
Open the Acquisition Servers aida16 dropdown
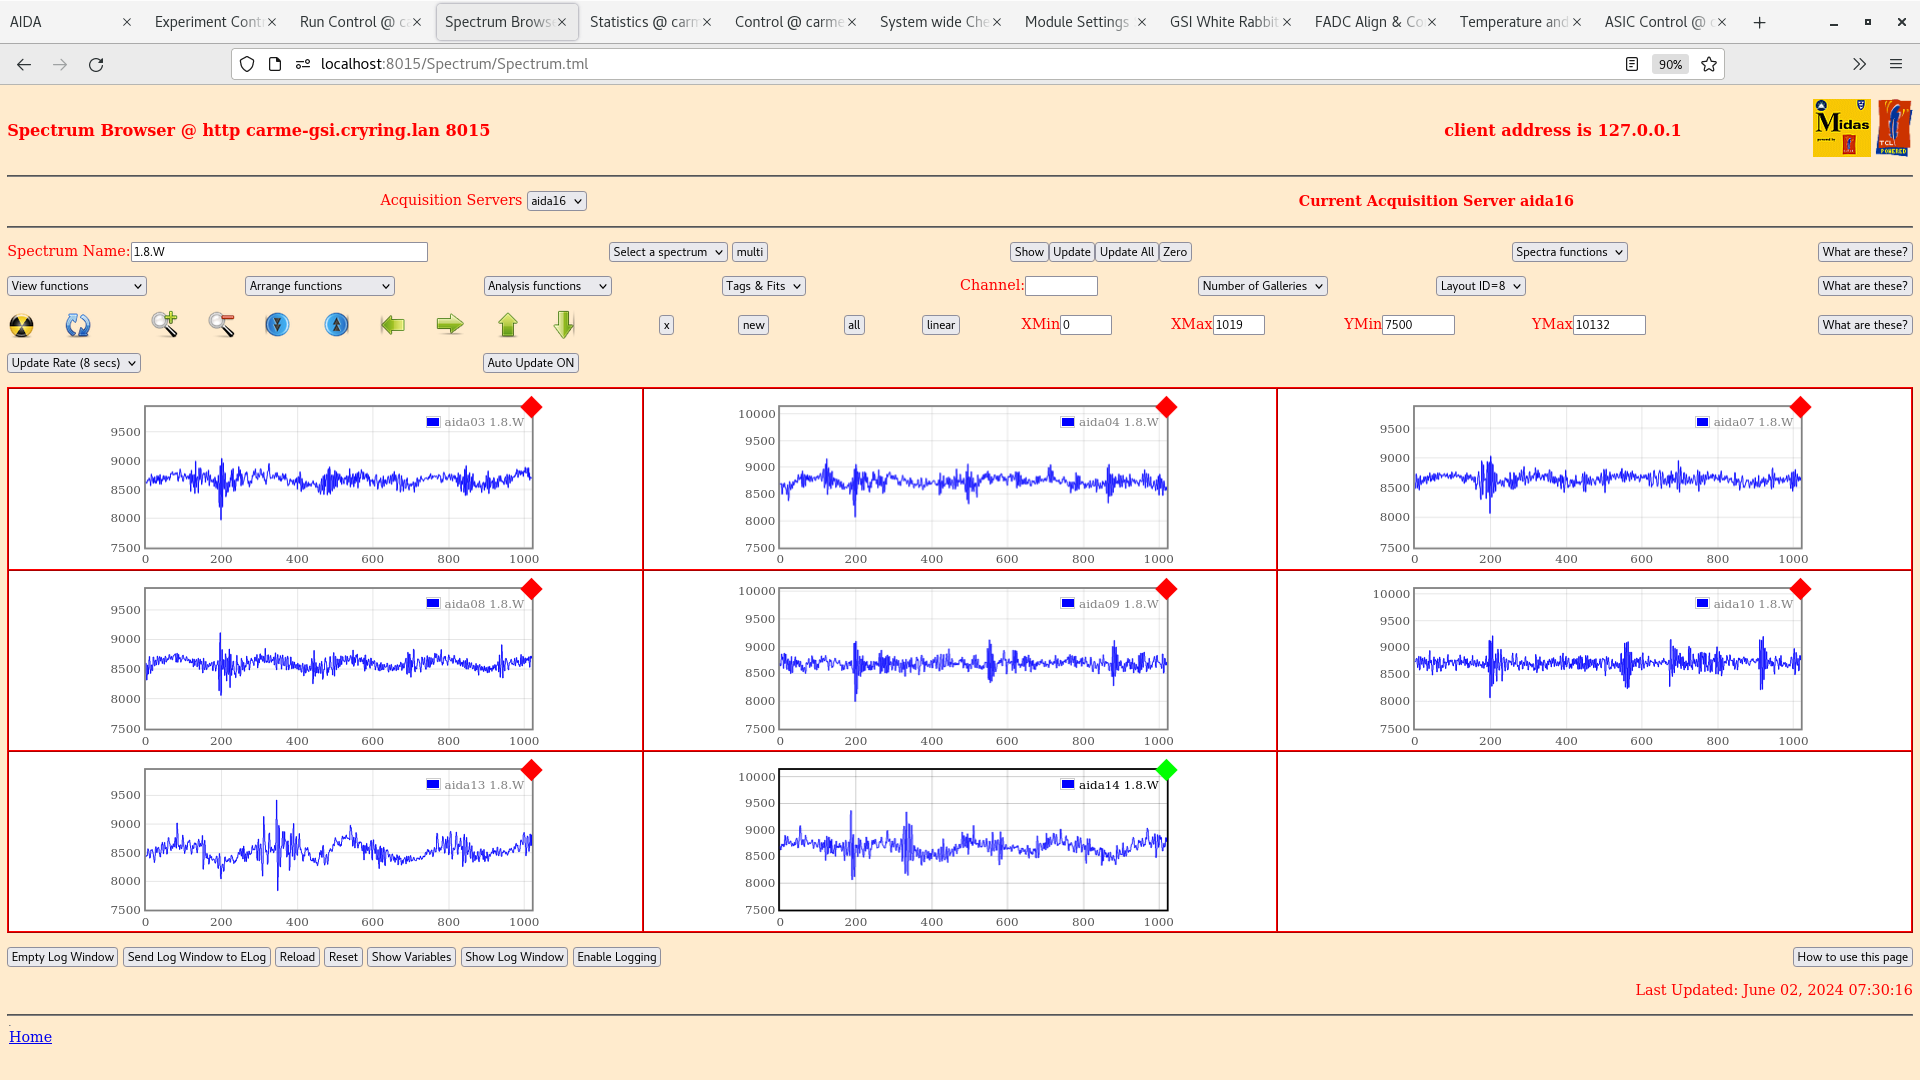(x=556, y=201)
